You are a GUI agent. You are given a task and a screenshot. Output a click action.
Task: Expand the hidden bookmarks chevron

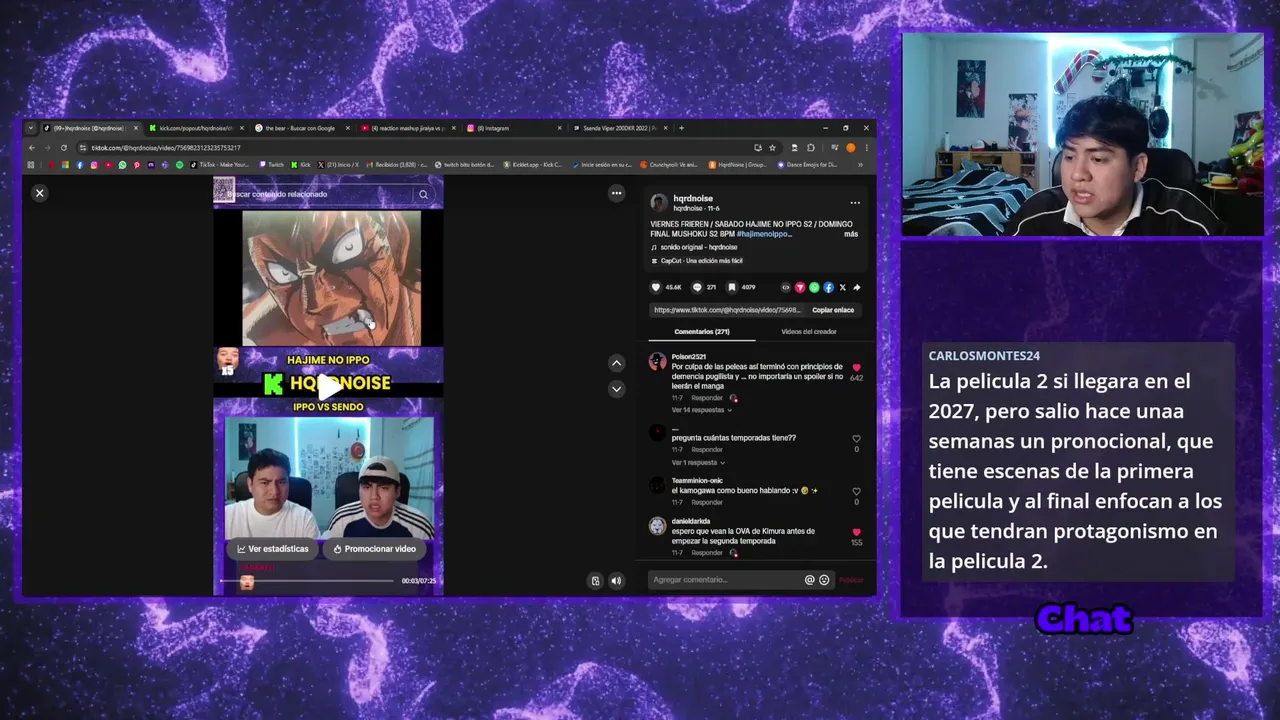click(x=860, y=165)
